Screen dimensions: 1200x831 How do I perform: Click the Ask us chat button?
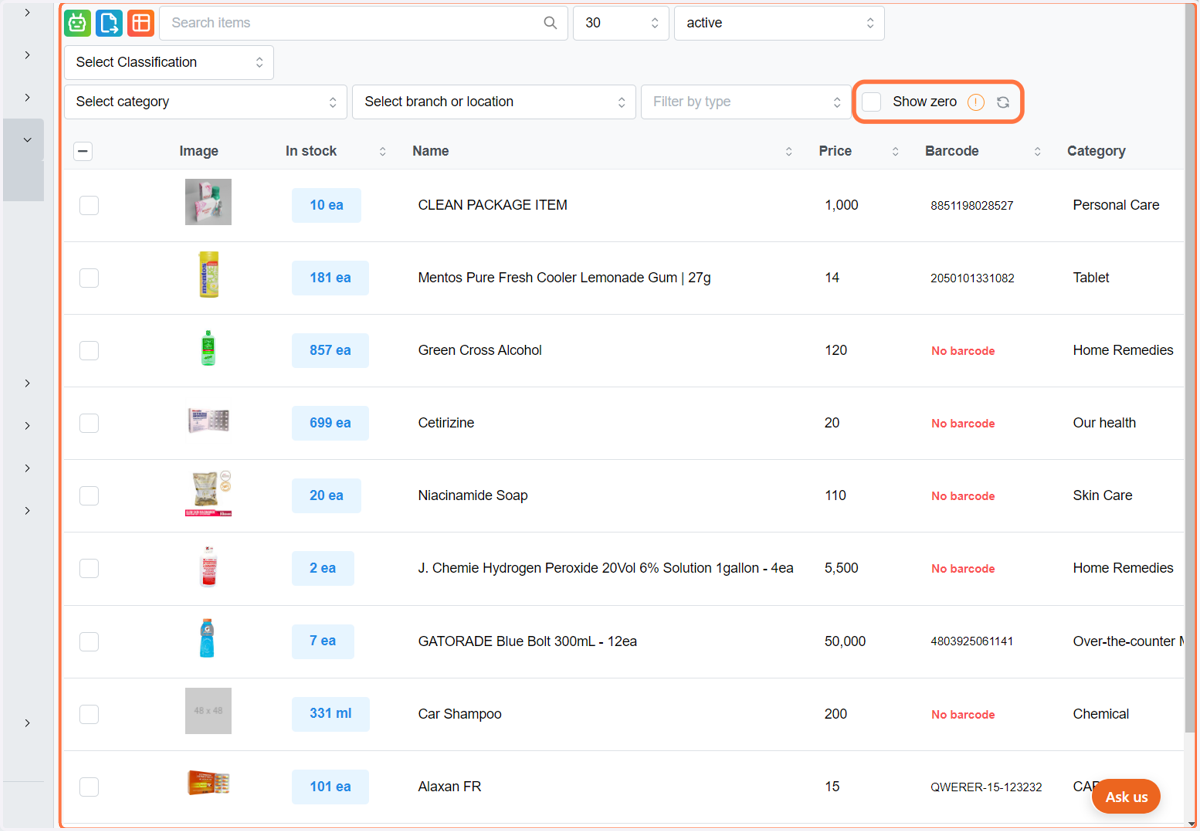tap(1126, 797)
